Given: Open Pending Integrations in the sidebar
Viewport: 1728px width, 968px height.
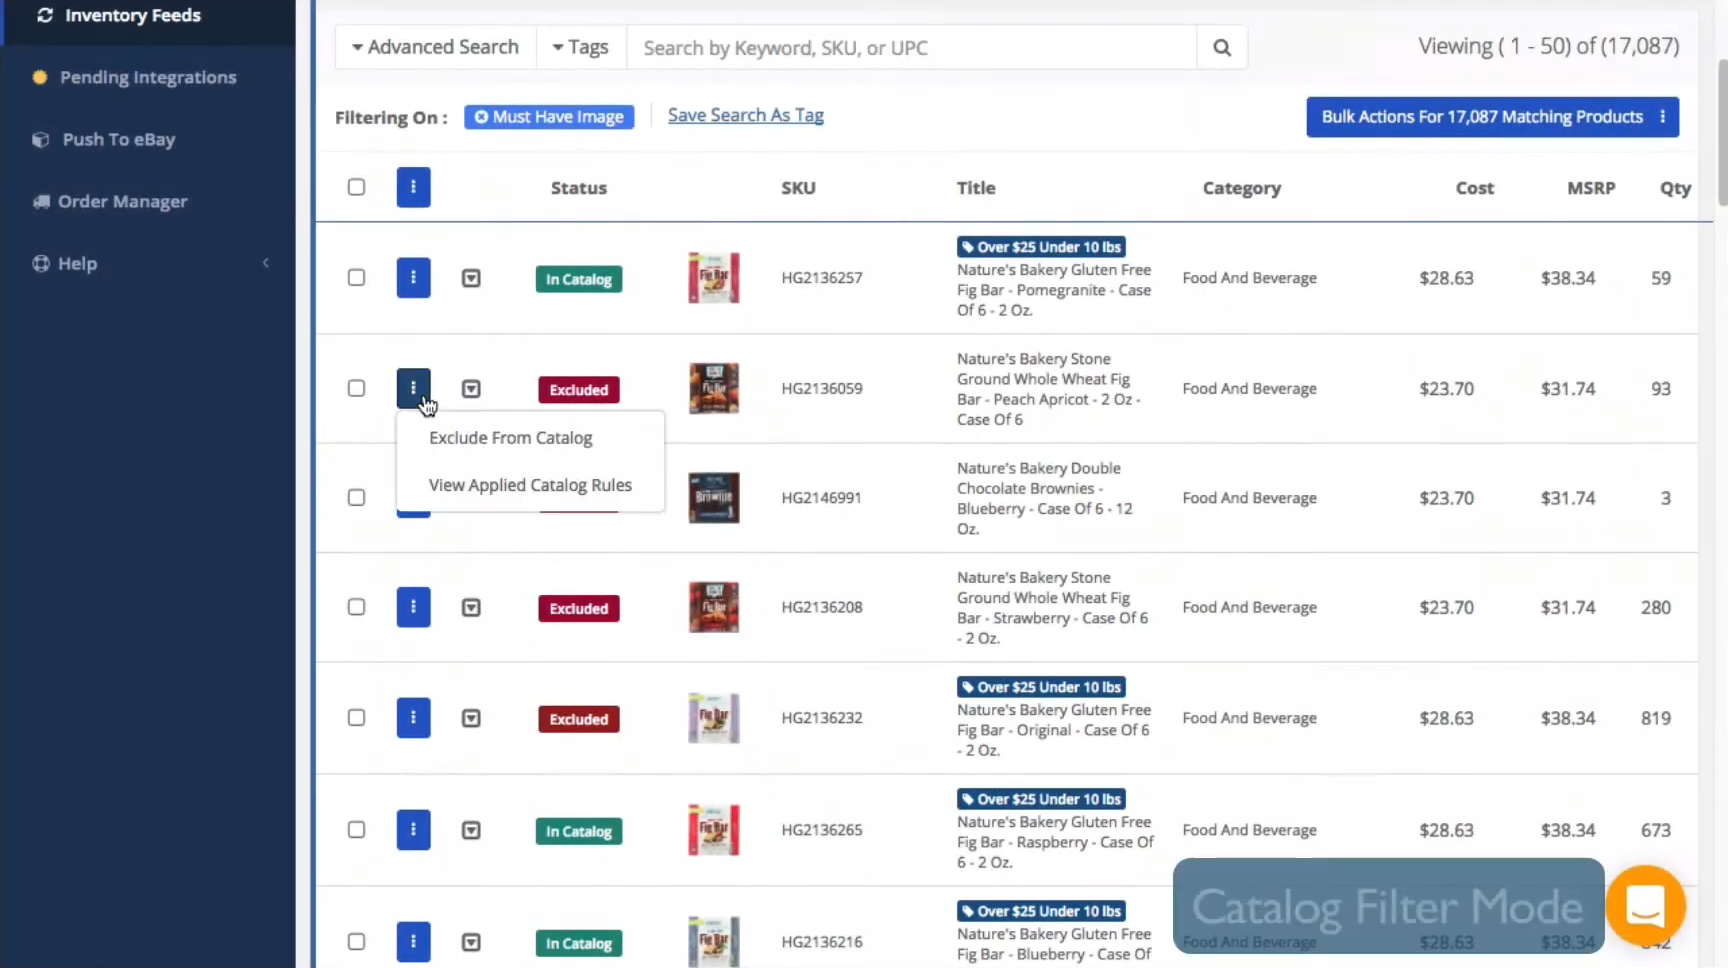Looking at the screenshot, I should (134, 77).
